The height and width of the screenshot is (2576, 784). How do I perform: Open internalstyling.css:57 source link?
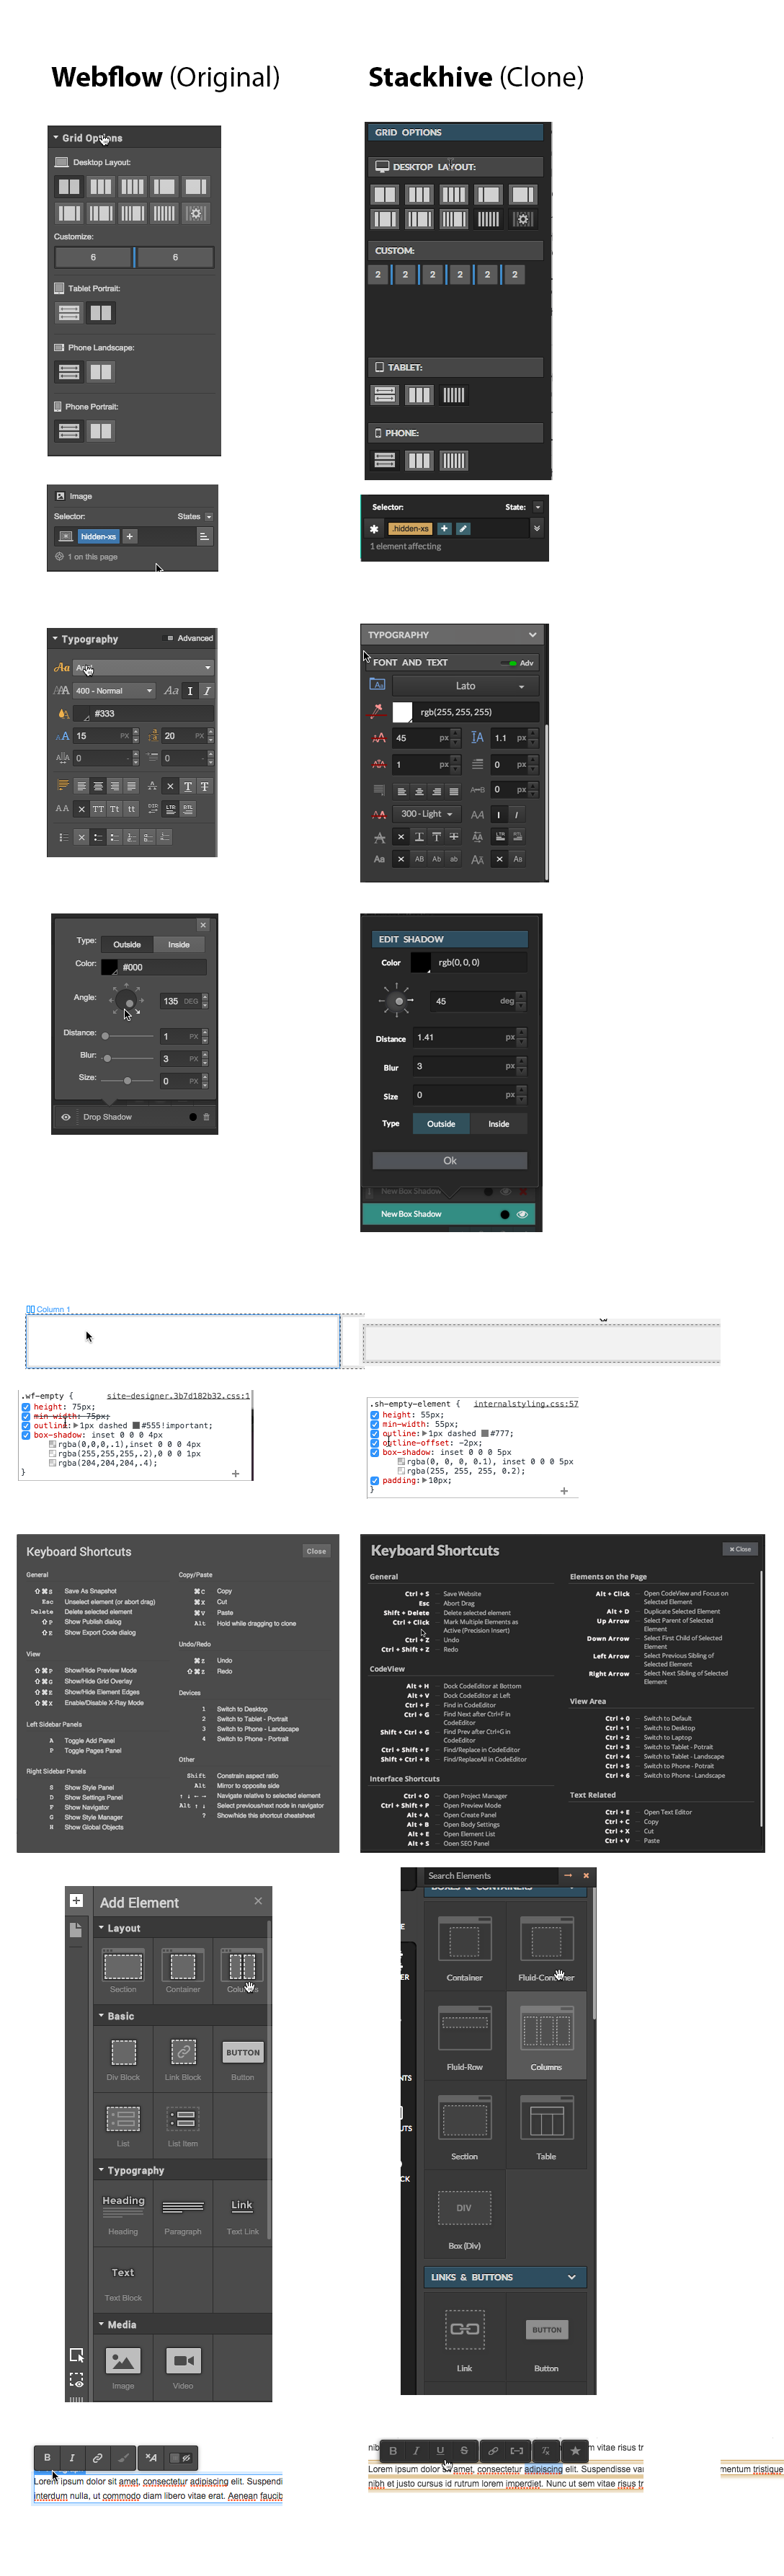[526, 1403]
